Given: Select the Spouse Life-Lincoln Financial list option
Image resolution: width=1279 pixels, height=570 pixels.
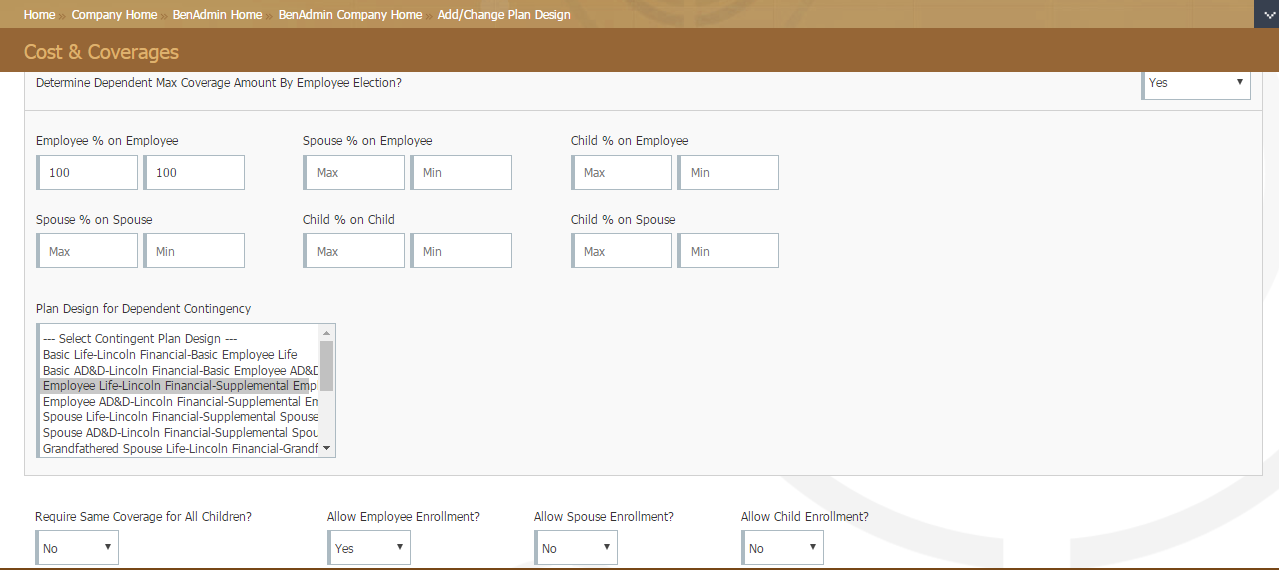Looking at the screenshot, I should [x=180, y=417].
